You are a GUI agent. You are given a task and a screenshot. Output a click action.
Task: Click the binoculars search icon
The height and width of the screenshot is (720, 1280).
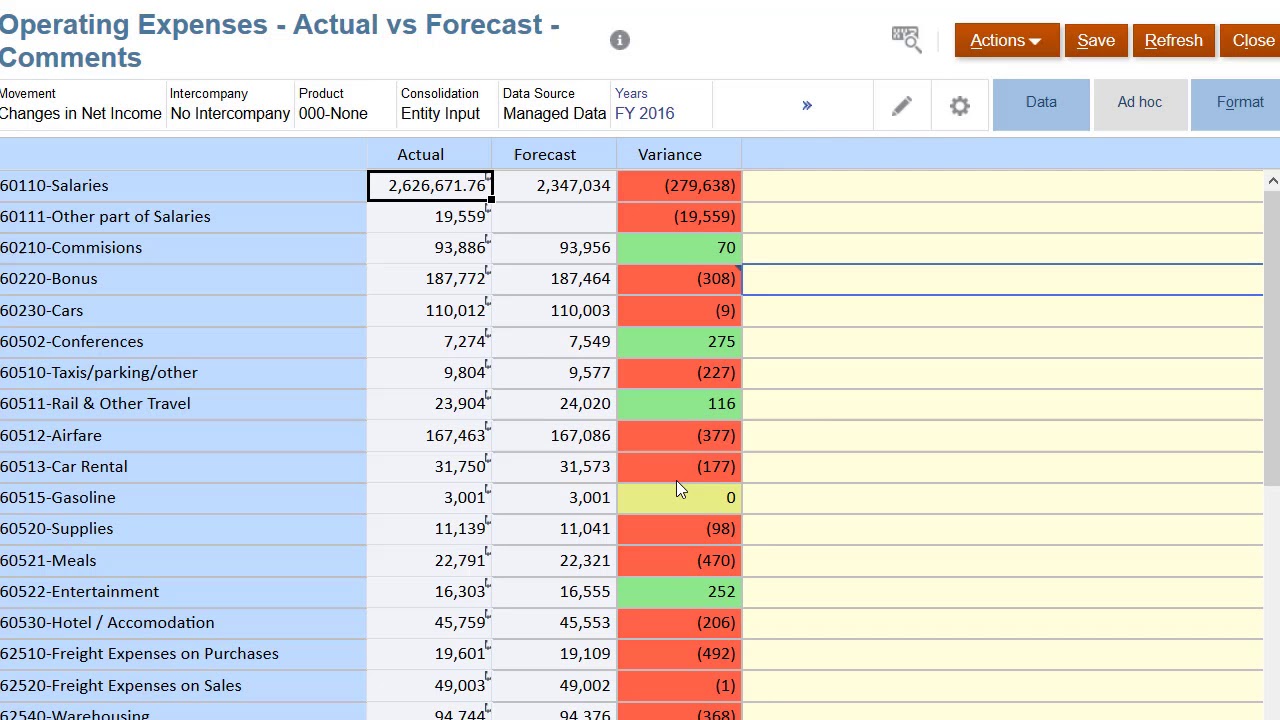click(906, 39)
